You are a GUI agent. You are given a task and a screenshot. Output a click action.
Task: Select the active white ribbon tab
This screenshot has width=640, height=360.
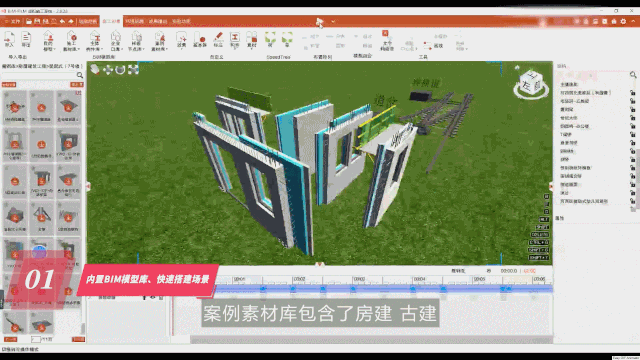111,21
